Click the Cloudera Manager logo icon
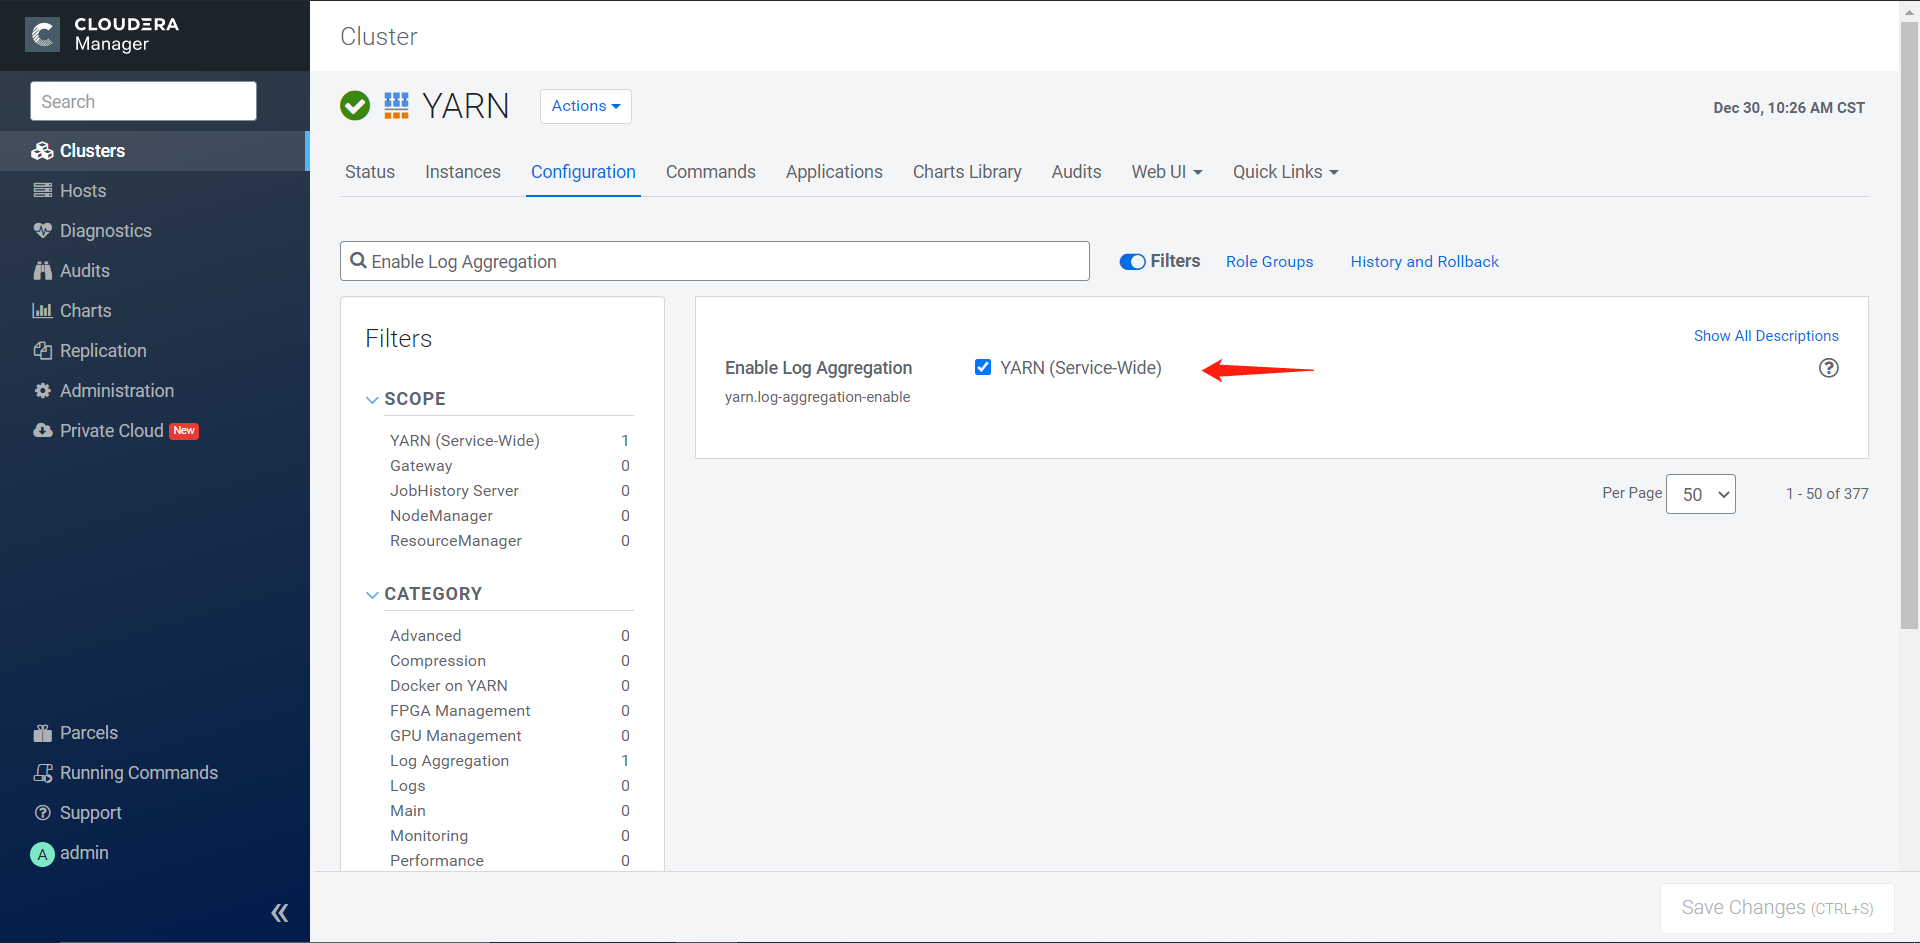This screenshot has width=1920, height=943. [42, 35]
